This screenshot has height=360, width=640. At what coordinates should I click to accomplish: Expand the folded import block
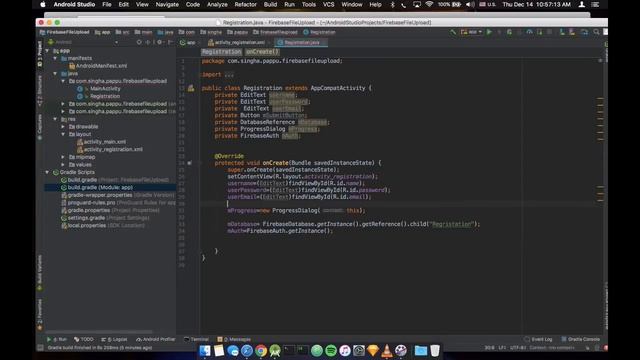(x=229, y=75)
